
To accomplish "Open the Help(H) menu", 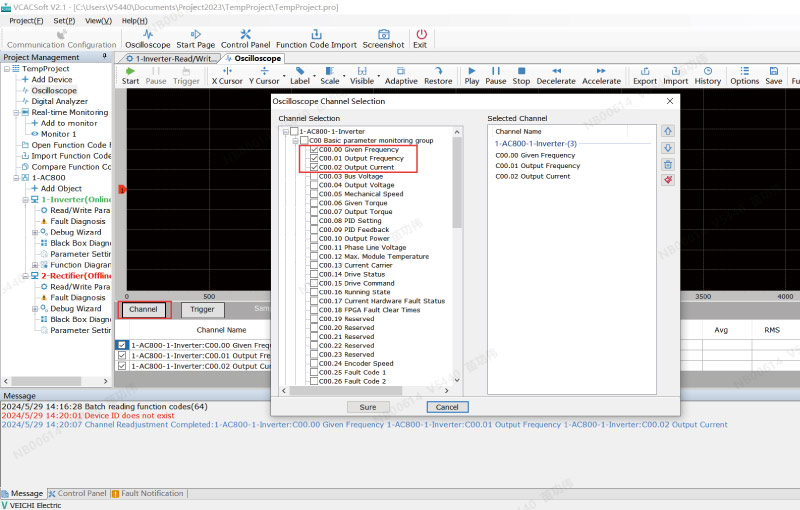I will click(135, 20).
